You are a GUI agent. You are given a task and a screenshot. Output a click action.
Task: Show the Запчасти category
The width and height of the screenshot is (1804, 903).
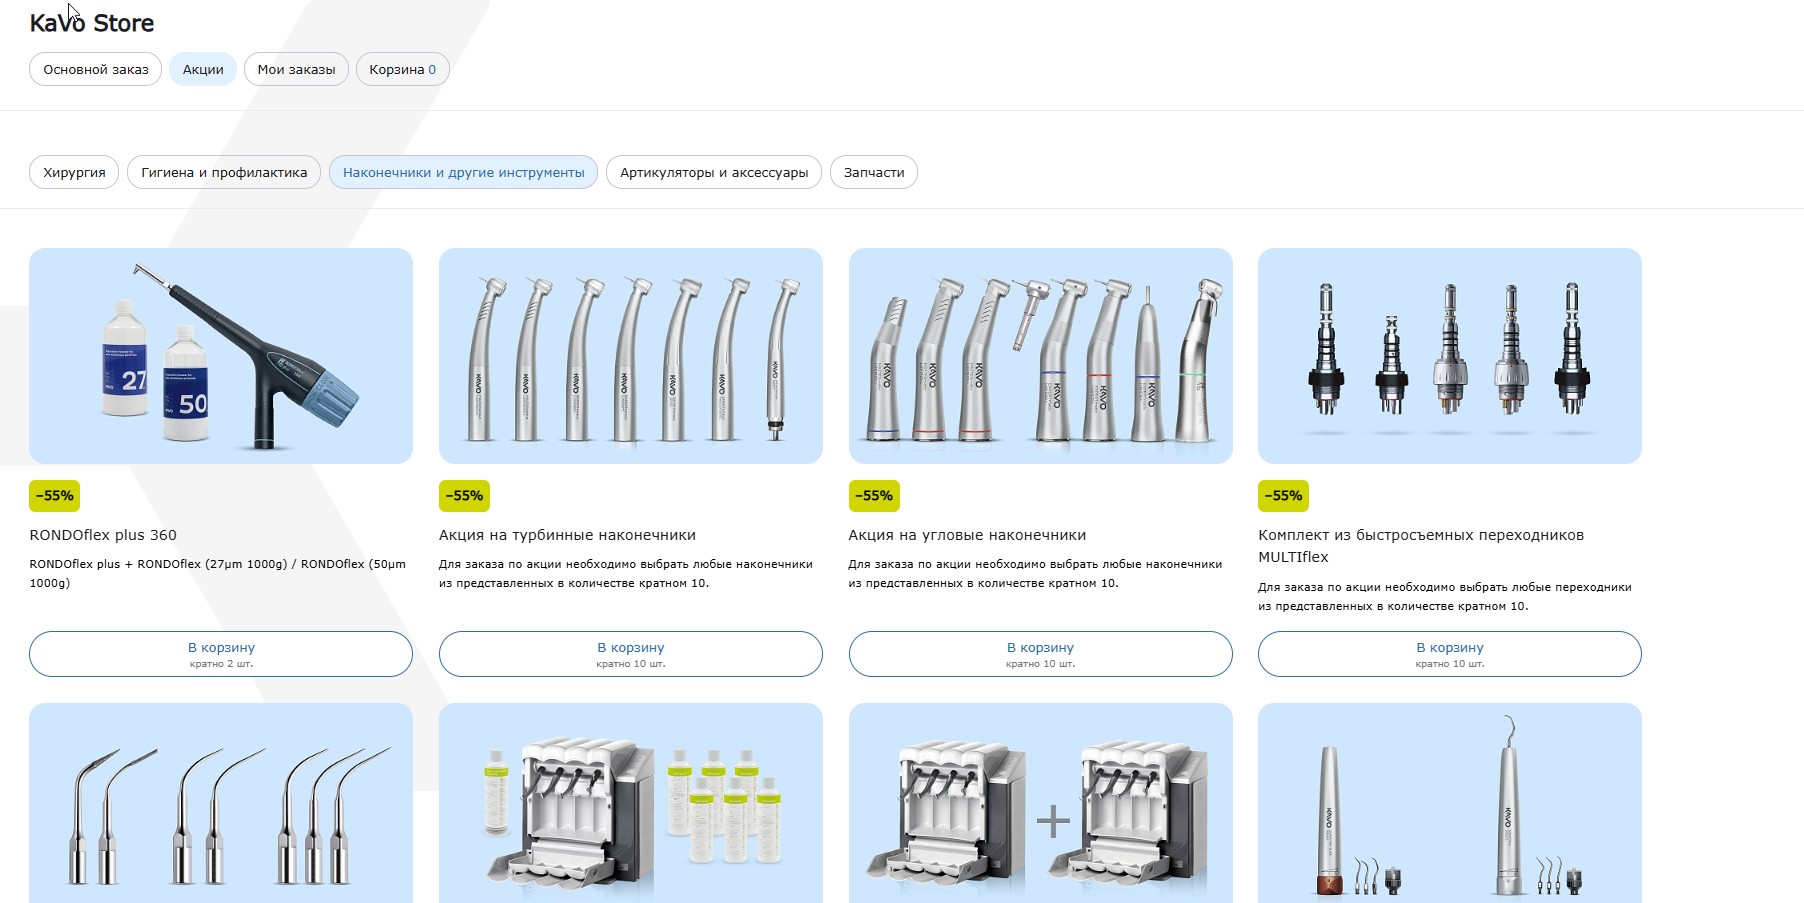874,172
